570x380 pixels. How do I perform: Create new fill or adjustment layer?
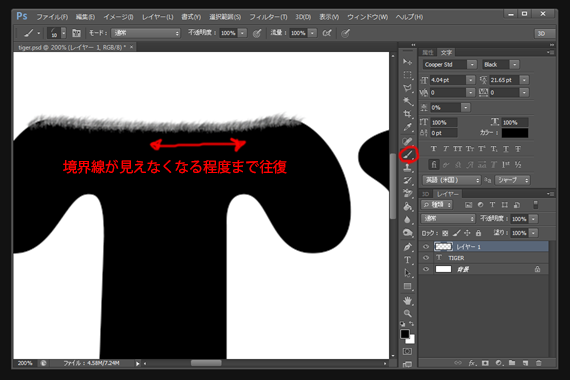click(499, 363)
